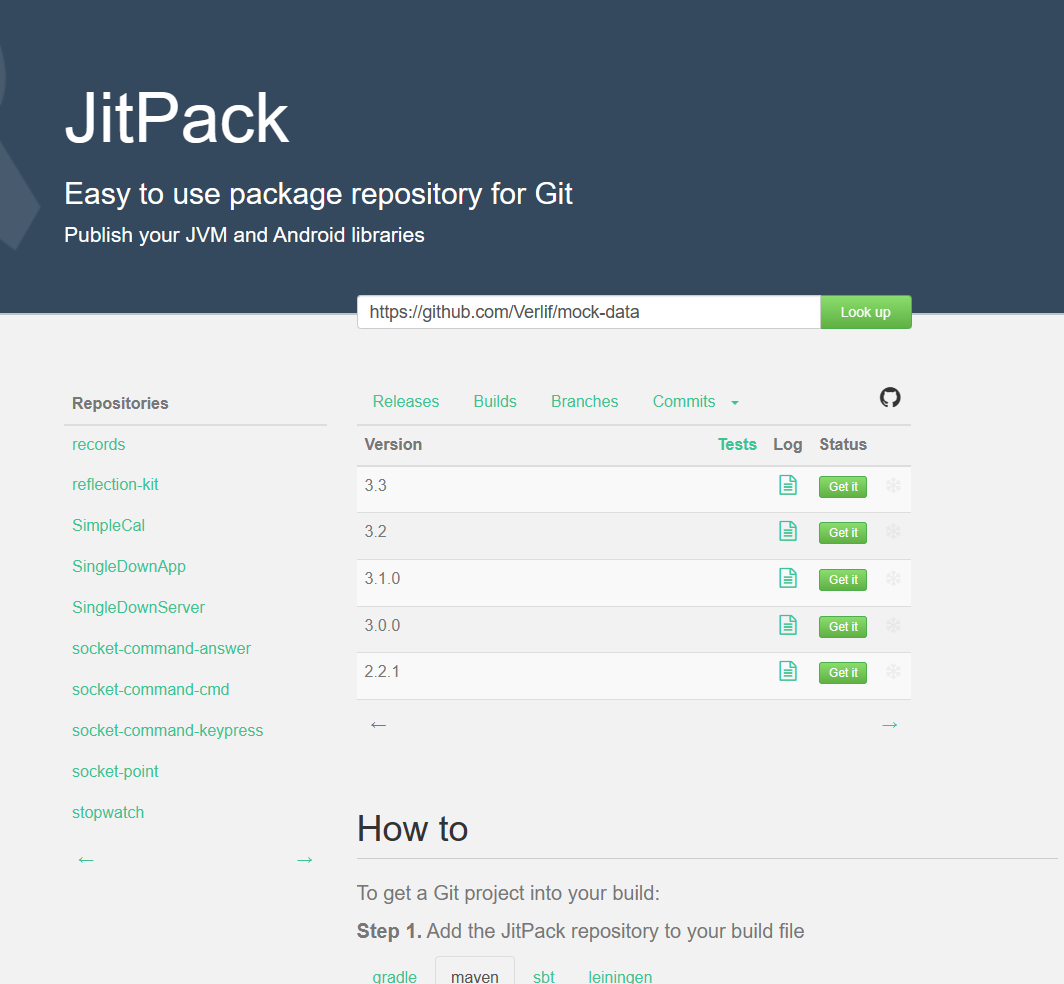1064x984 pixels.
Task: View version 2.2.1's log icon
Action: (788, 672)
